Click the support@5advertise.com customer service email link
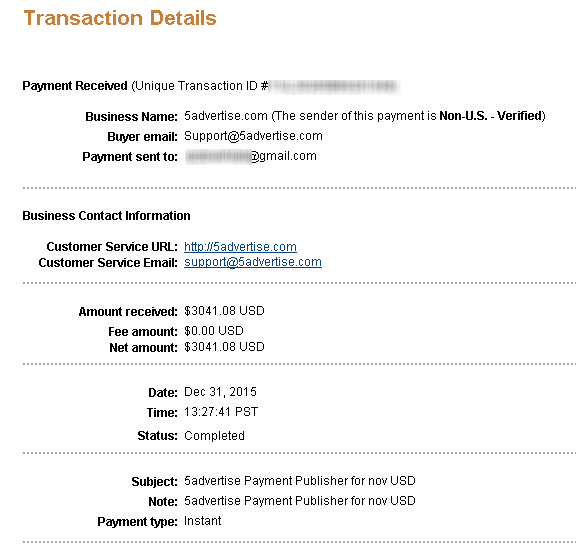This screenshot has height=552, width=576. (x=253, y=262)
